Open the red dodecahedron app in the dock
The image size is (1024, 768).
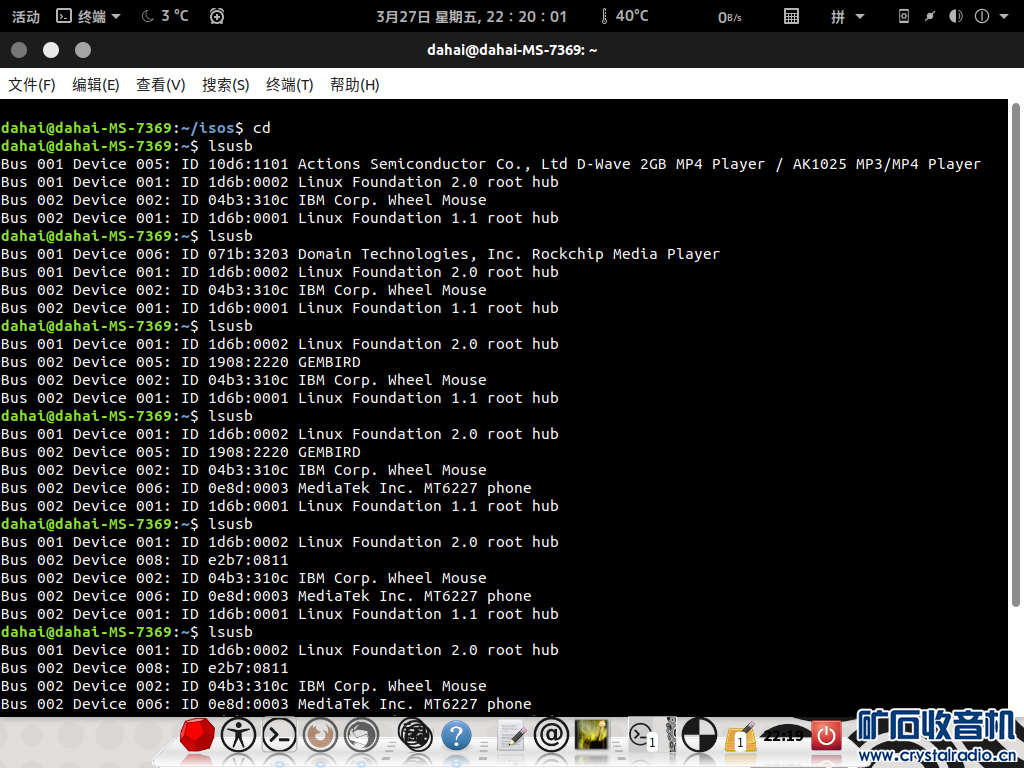pyautogui.click(x=197, y=735)
